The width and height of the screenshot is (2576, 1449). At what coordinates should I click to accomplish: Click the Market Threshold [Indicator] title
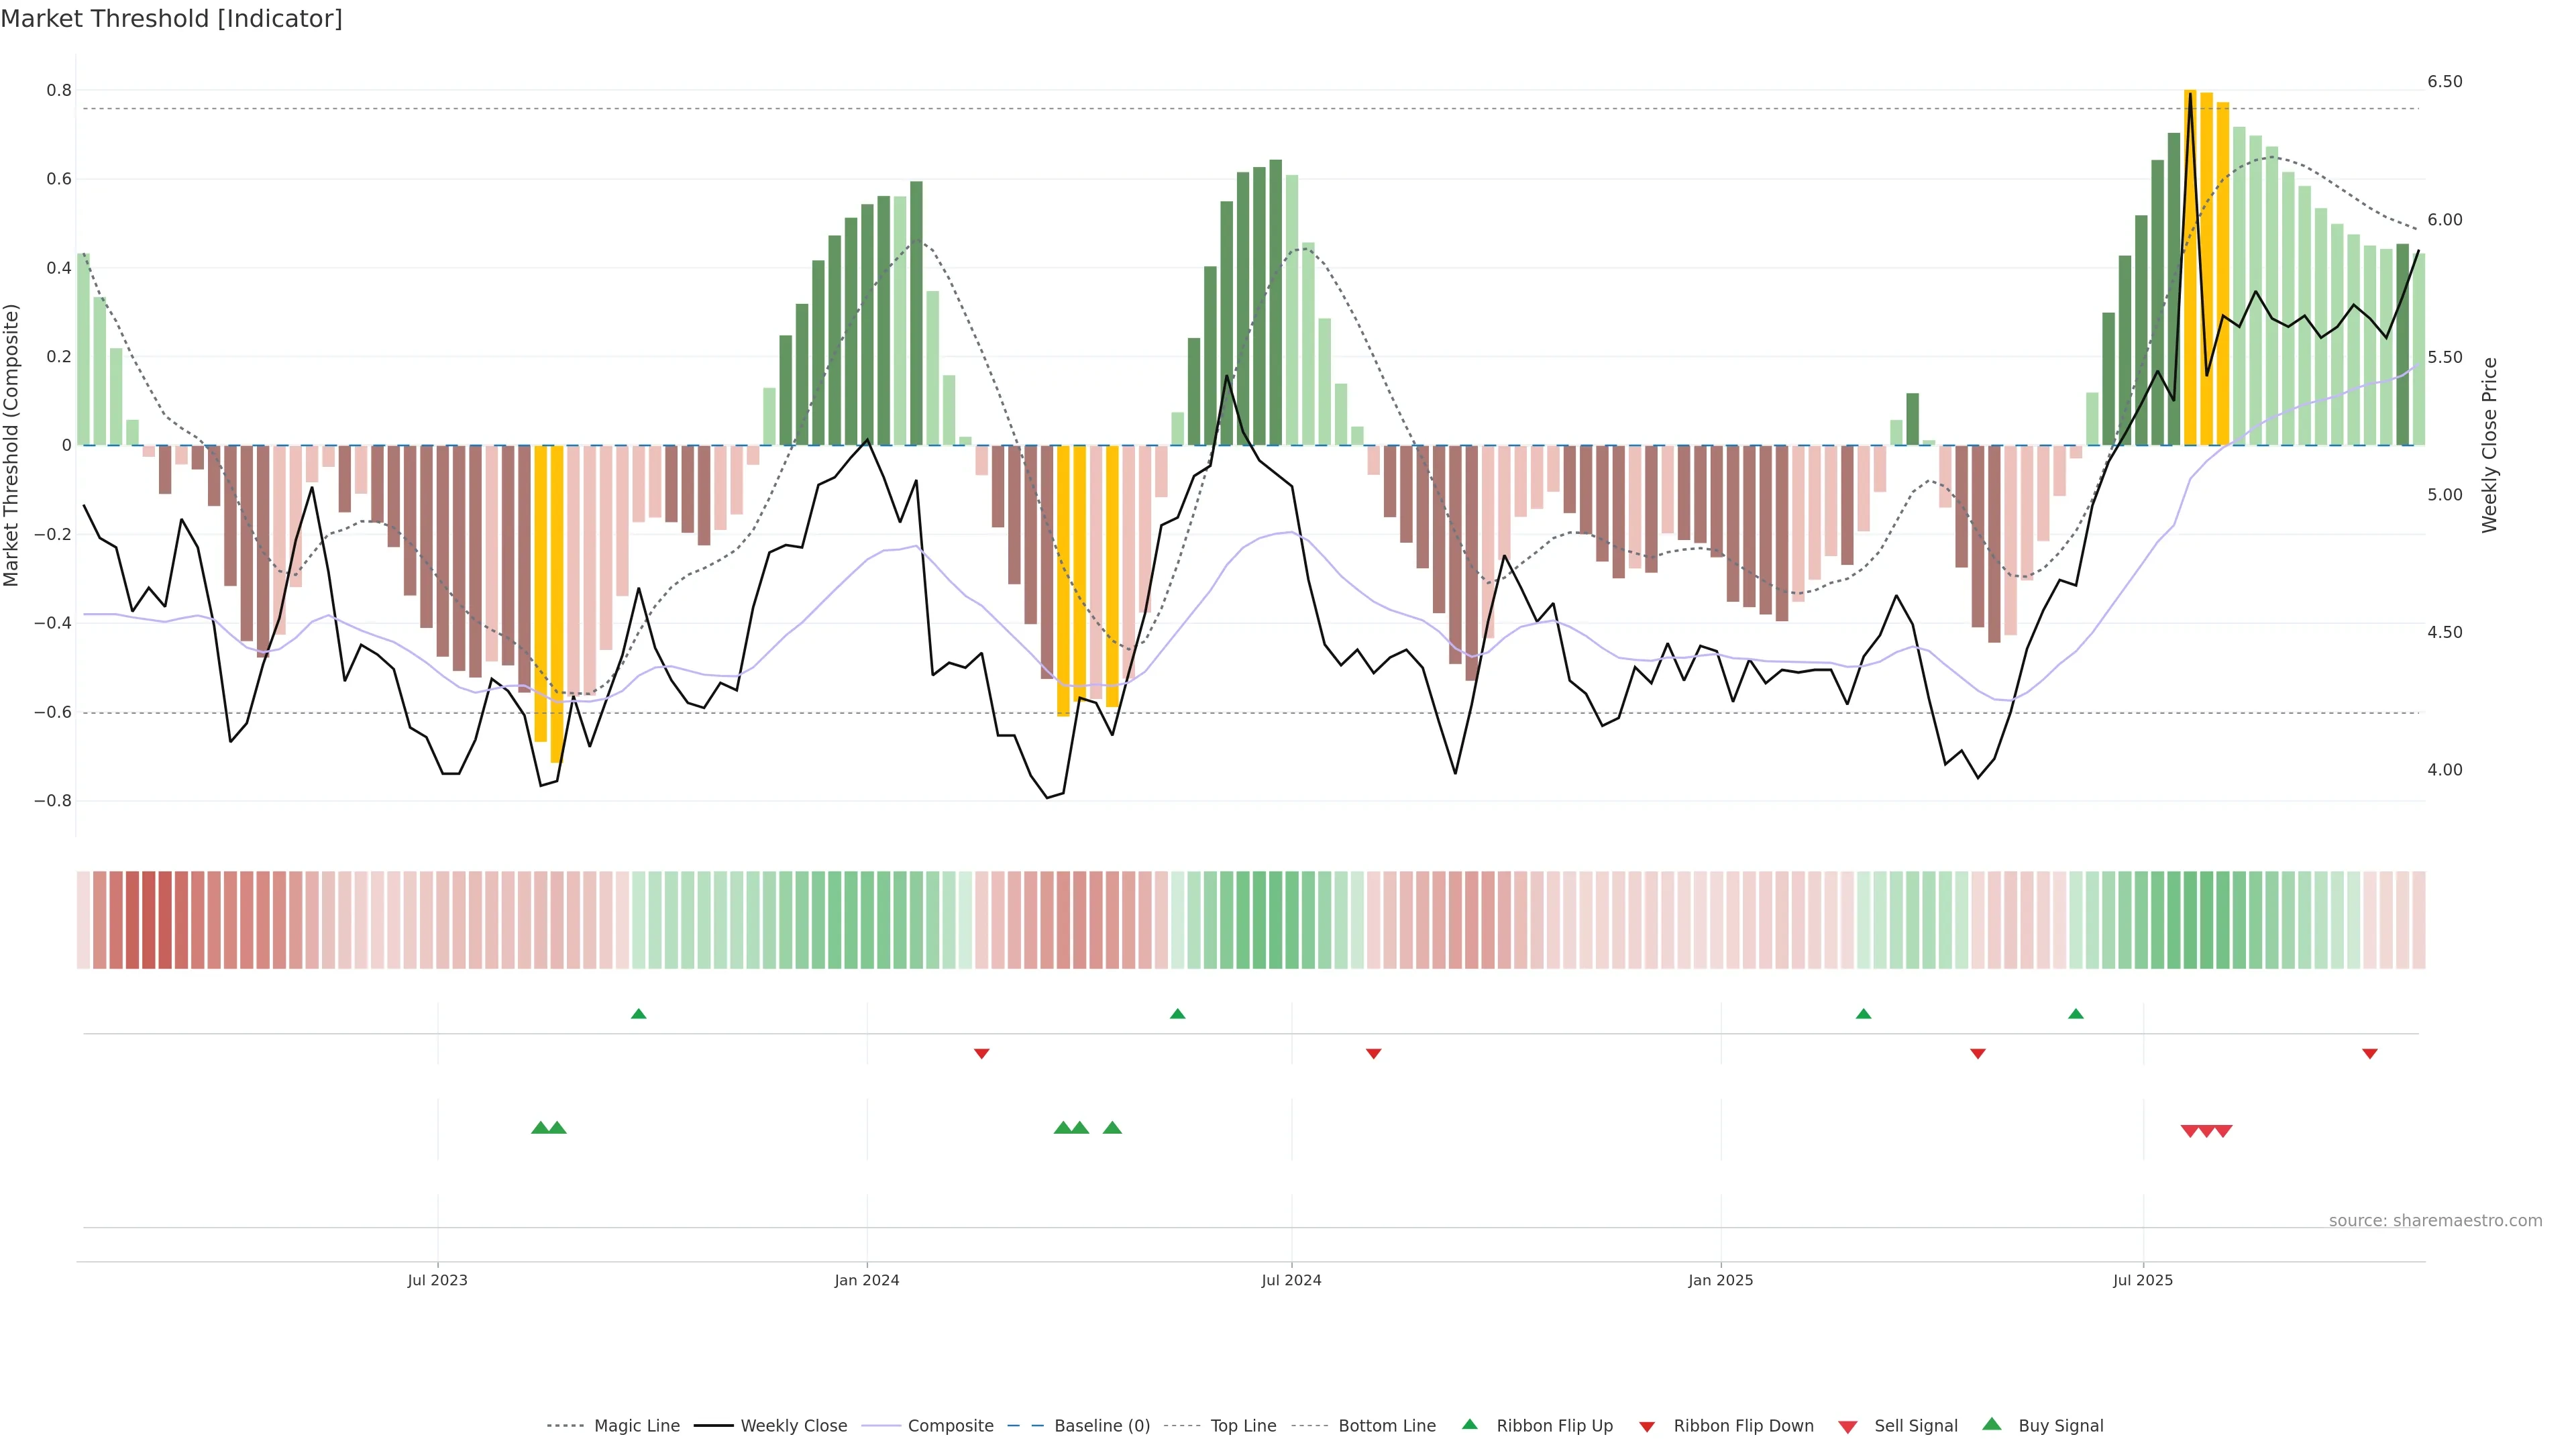(x=171, y=18)
